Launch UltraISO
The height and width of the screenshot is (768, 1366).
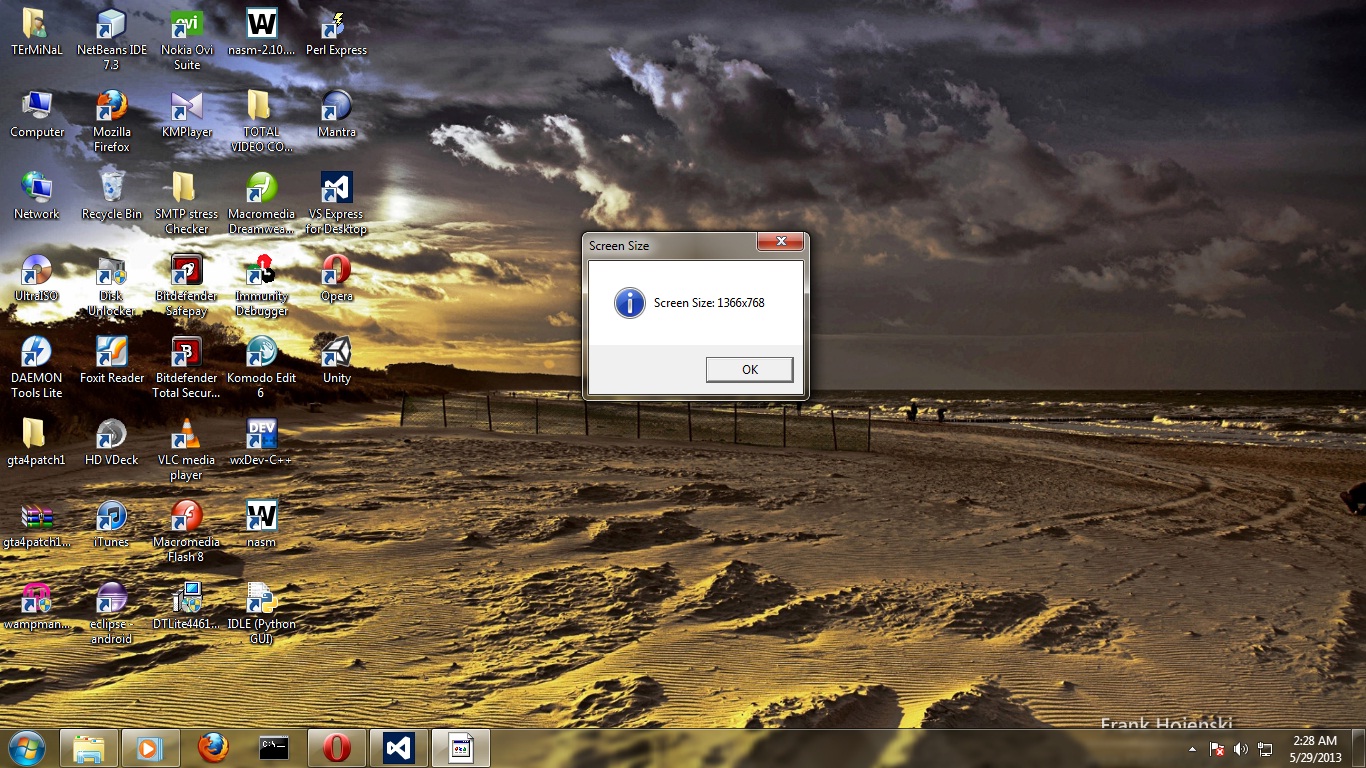[36, 272]
